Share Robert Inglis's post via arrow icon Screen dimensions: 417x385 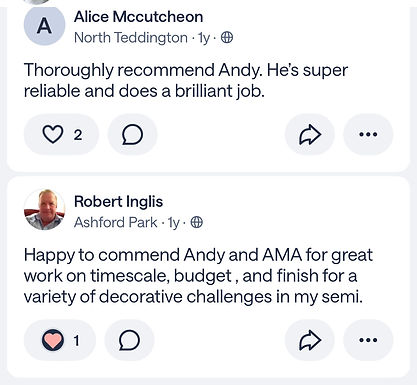310,340
